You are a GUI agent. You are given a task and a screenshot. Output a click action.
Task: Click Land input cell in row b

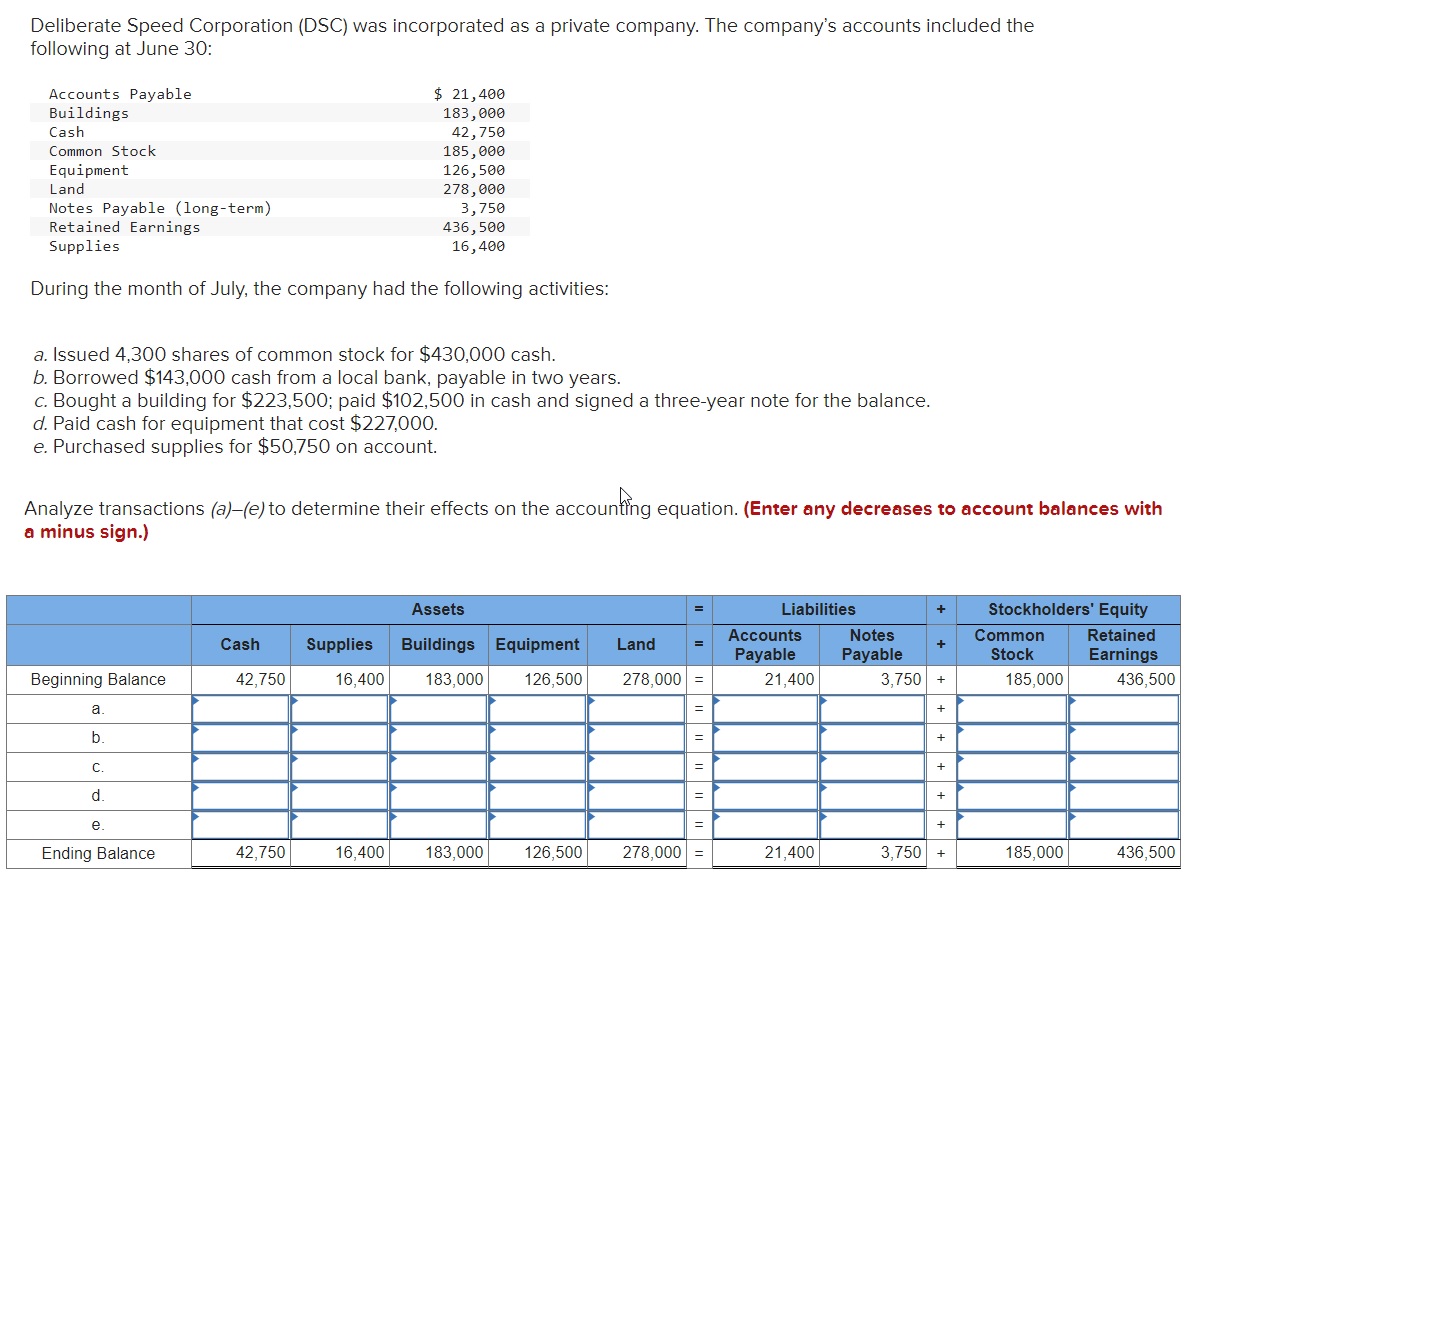[x=636, y=738]
